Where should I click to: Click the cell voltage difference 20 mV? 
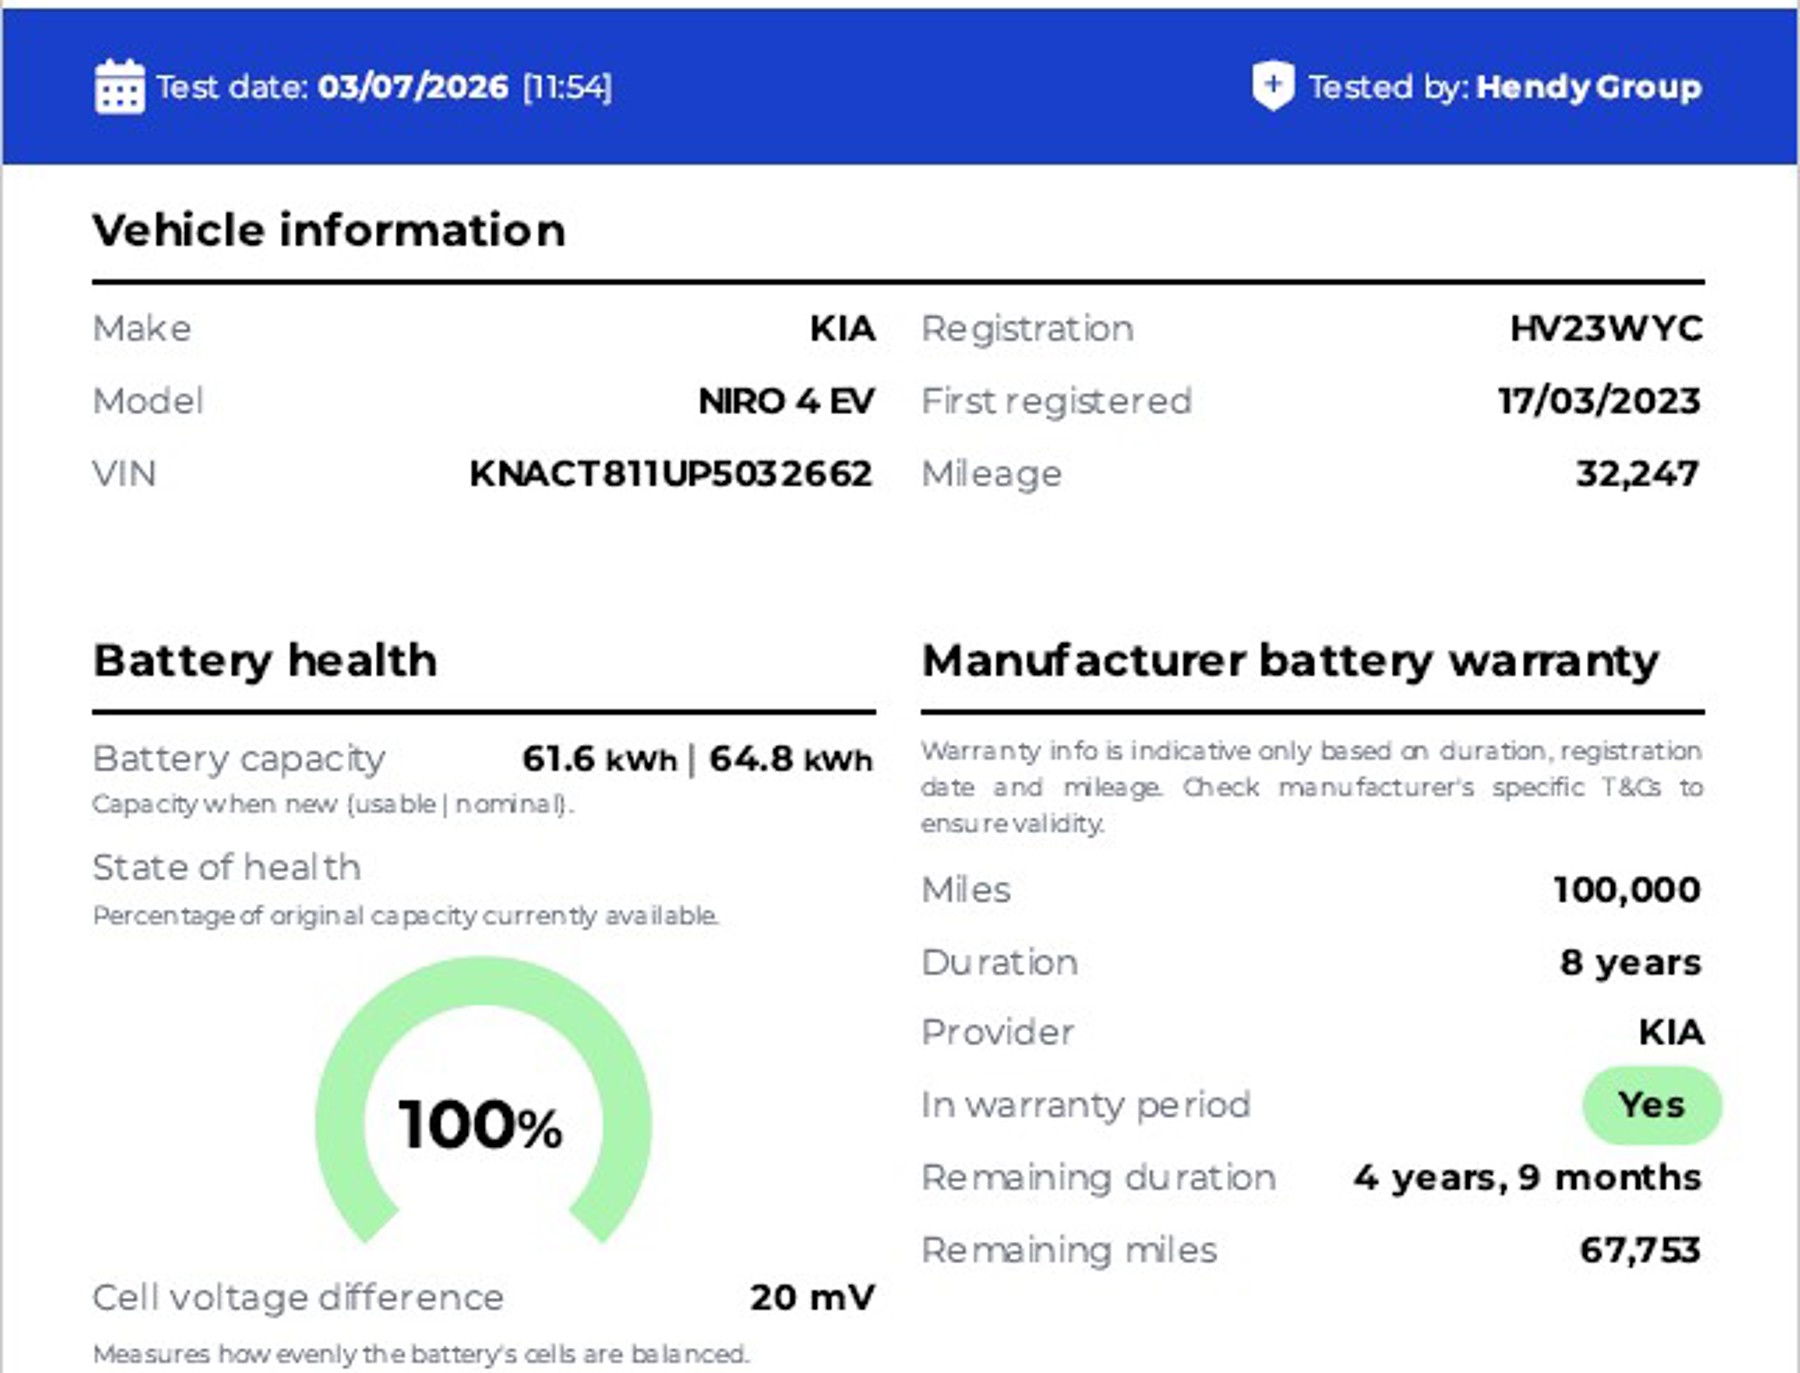pos(812,1297)
